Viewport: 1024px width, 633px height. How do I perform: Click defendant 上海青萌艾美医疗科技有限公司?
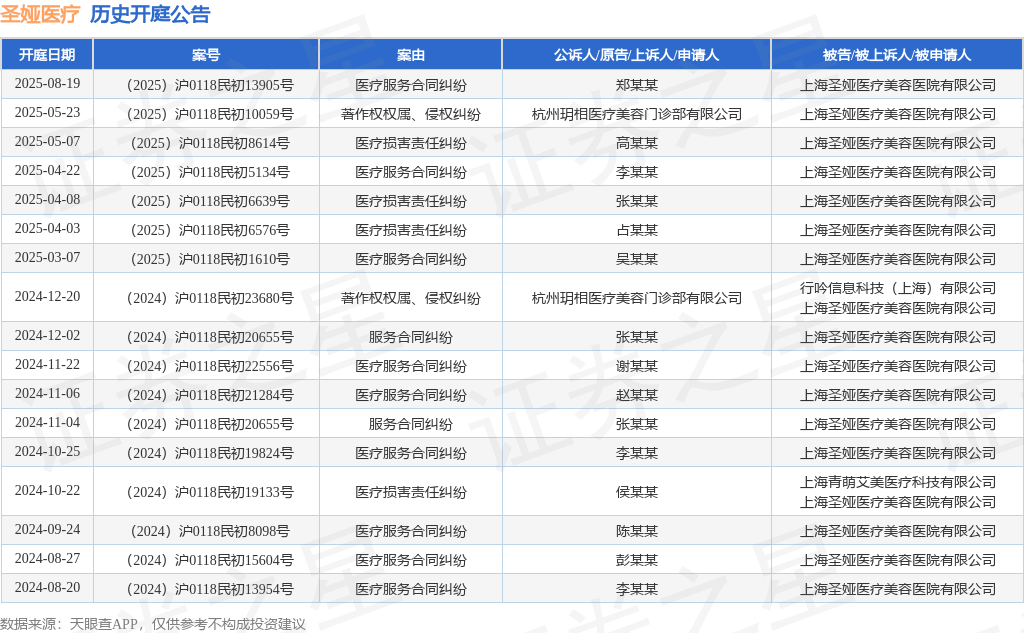point(897,482)
